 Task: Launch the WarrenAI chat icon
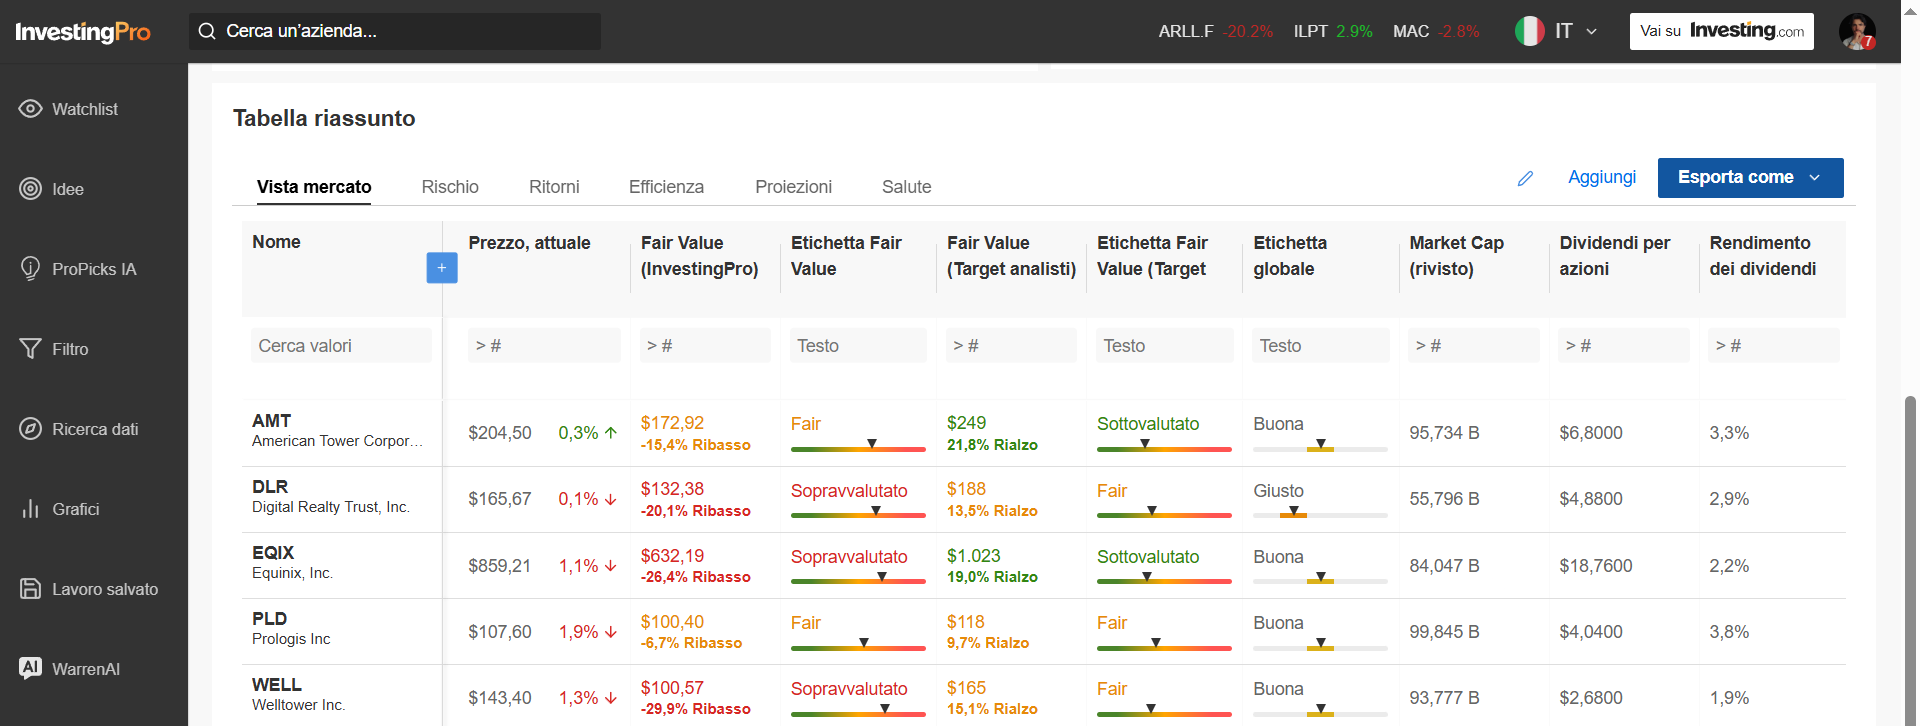pos(30,668)
